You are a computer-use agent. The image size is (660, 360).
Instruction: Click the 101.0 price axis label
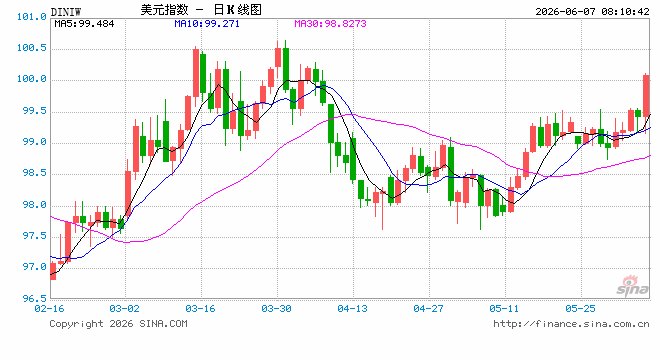coord(32,17)
